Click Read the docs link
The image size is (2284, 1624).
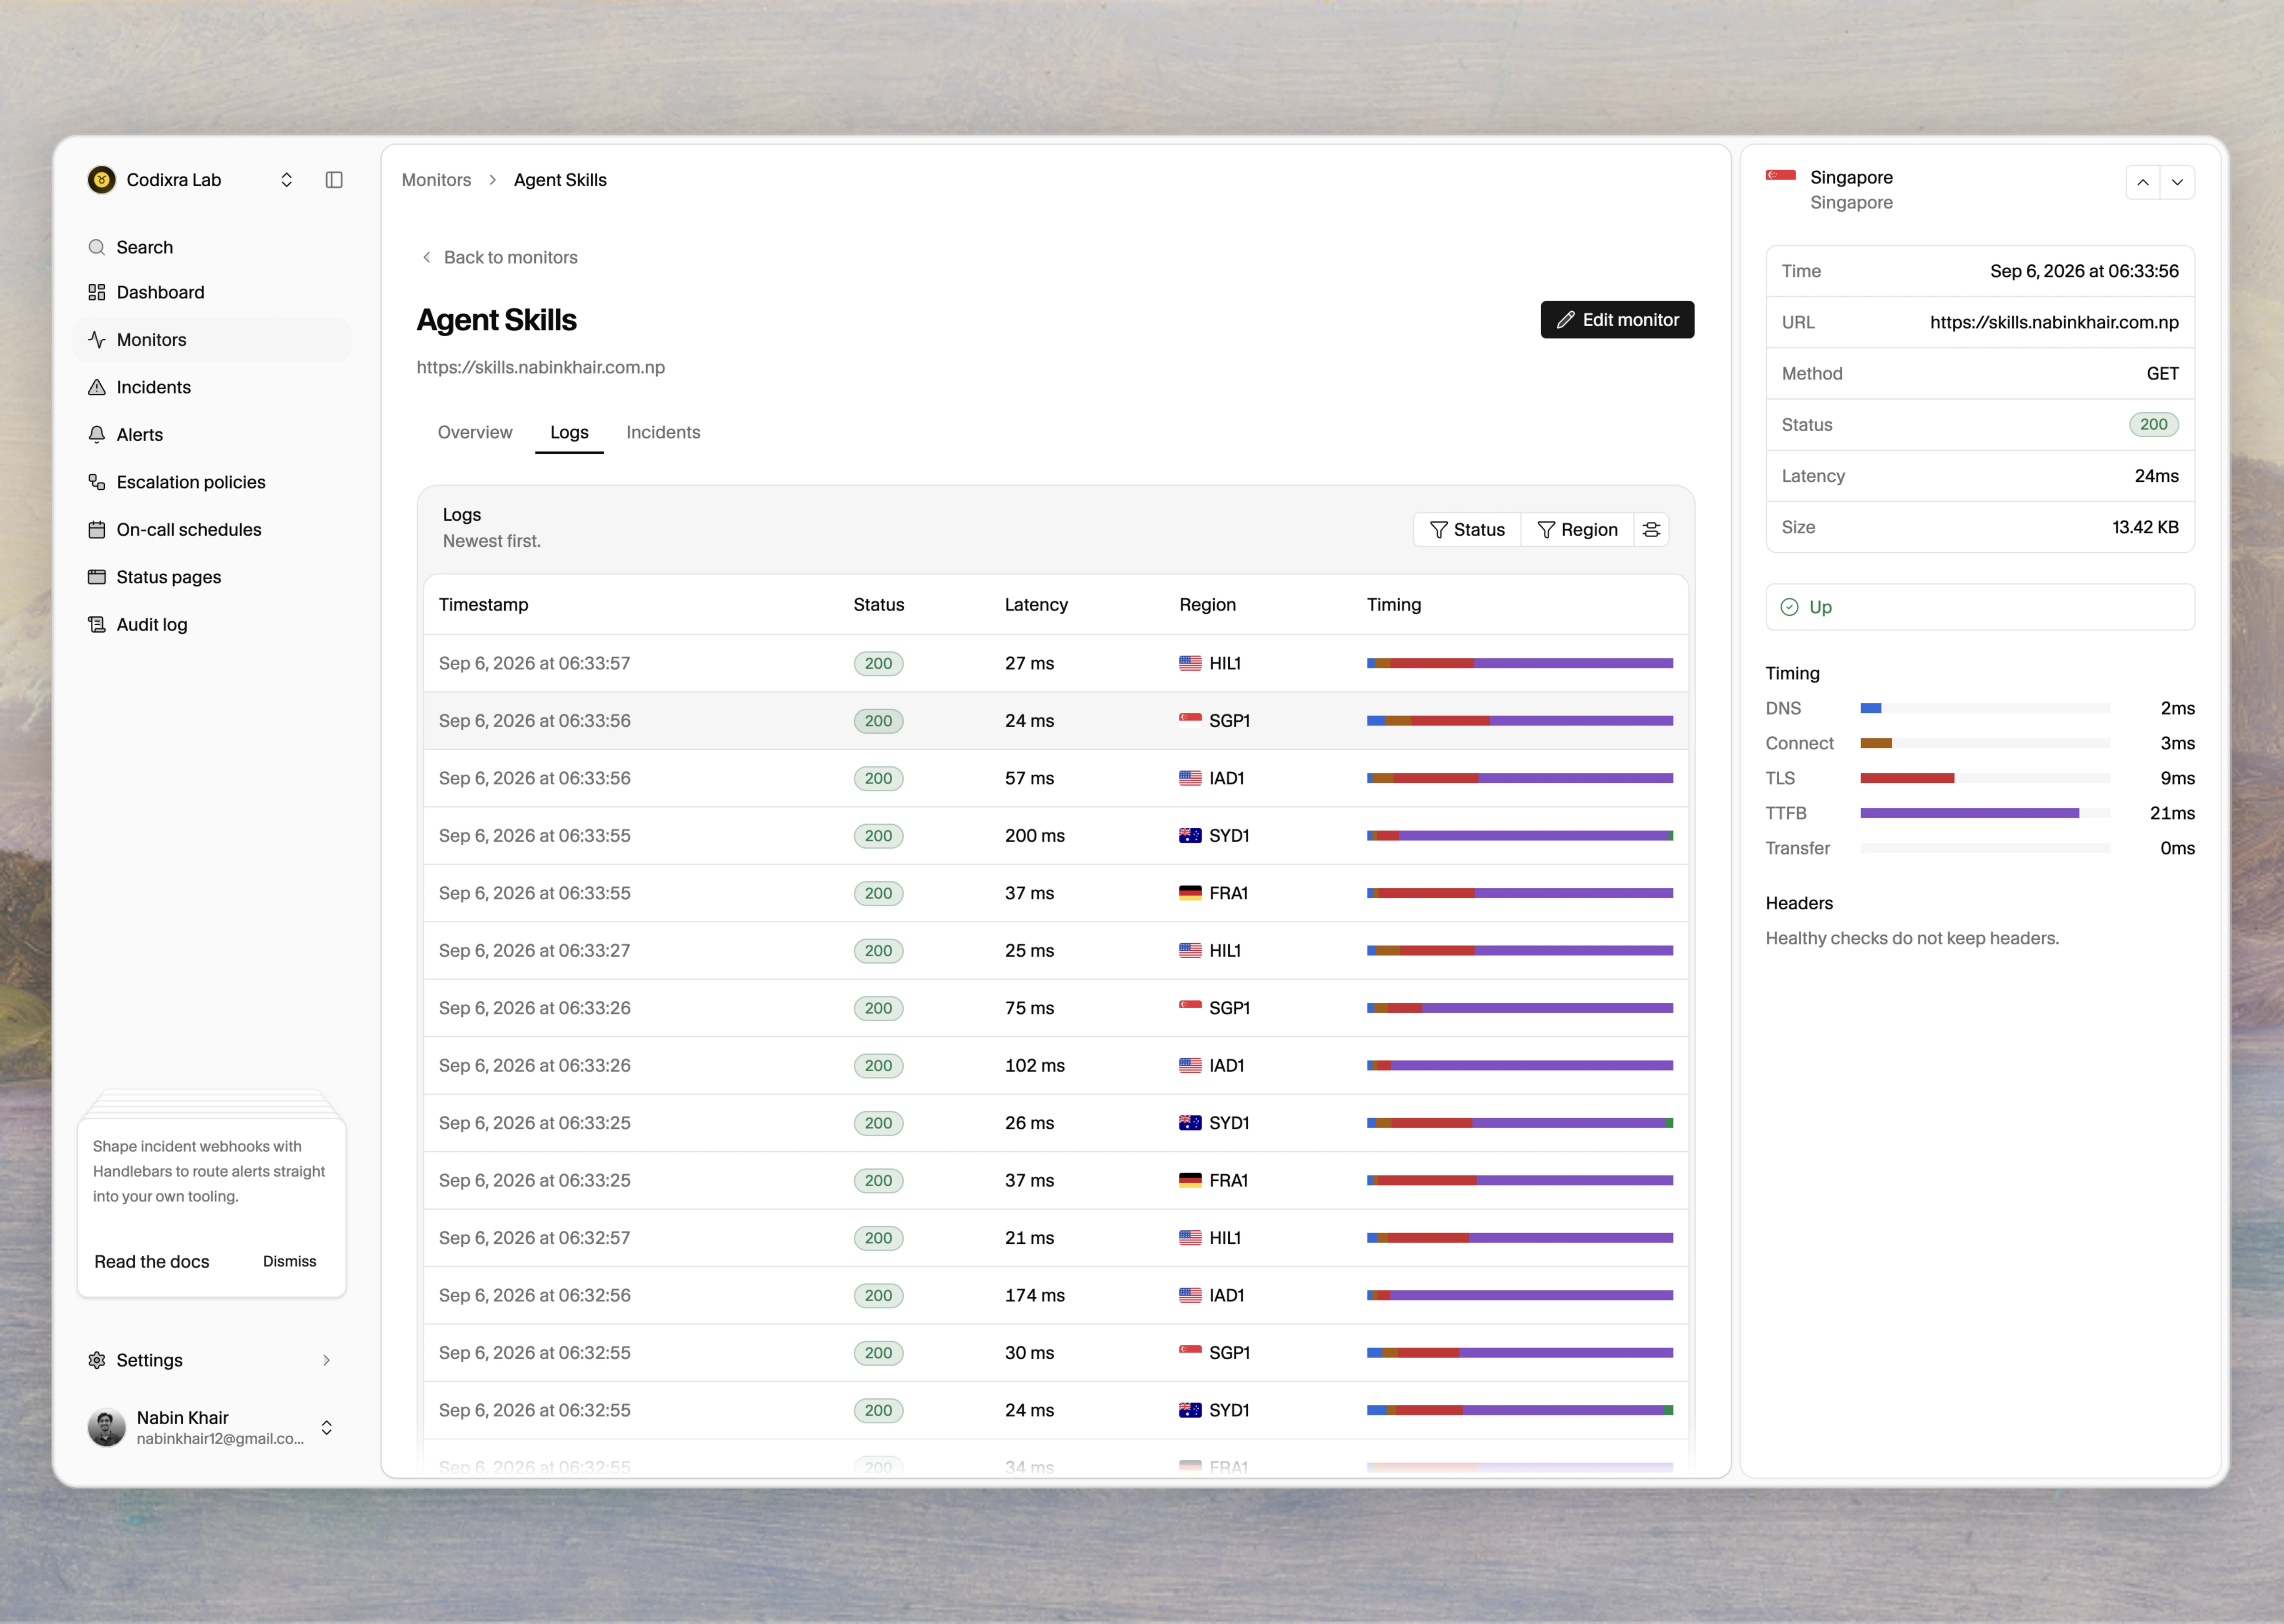tap(152, 1262)
